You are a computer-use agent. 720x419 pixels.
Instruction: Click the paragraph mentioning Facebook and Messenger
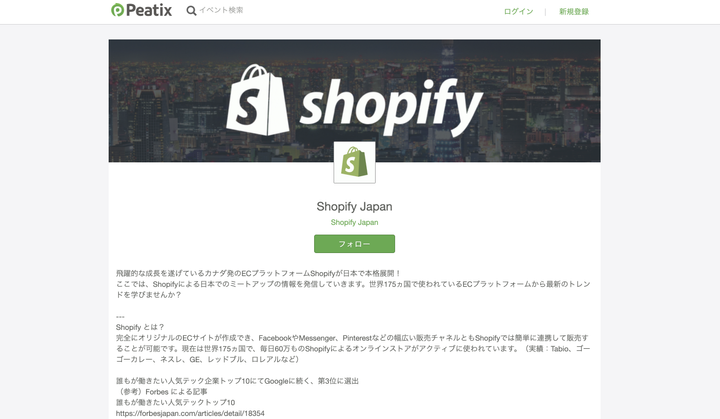pos(353,349)
